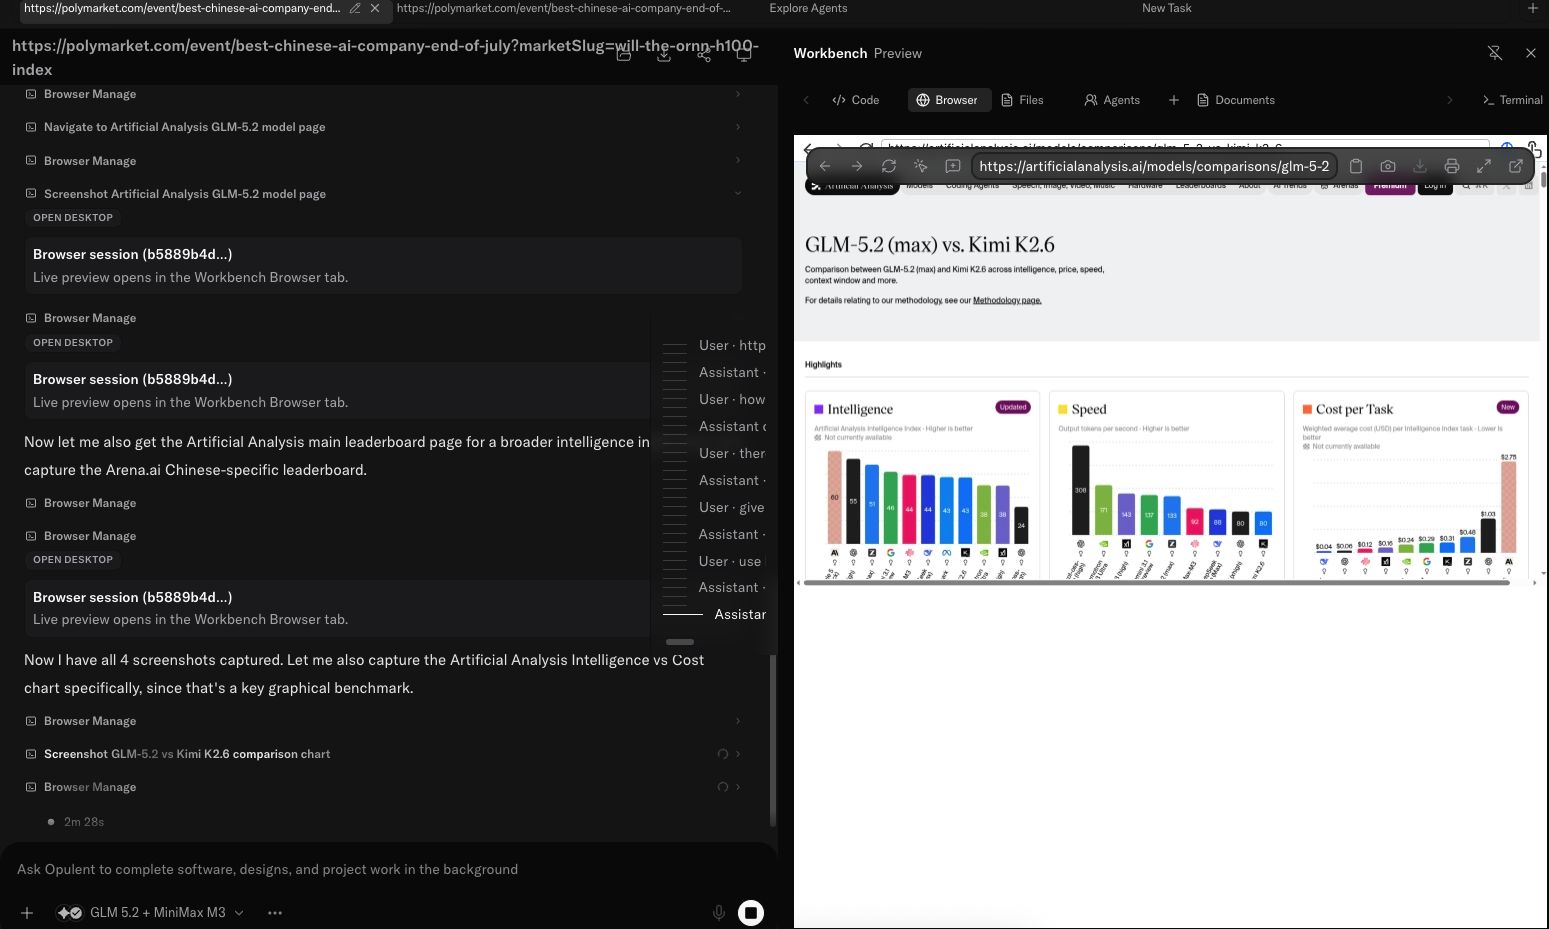Open the Terminal tab
This screenshot has height=929, width=1549.
coord(1512,100)
